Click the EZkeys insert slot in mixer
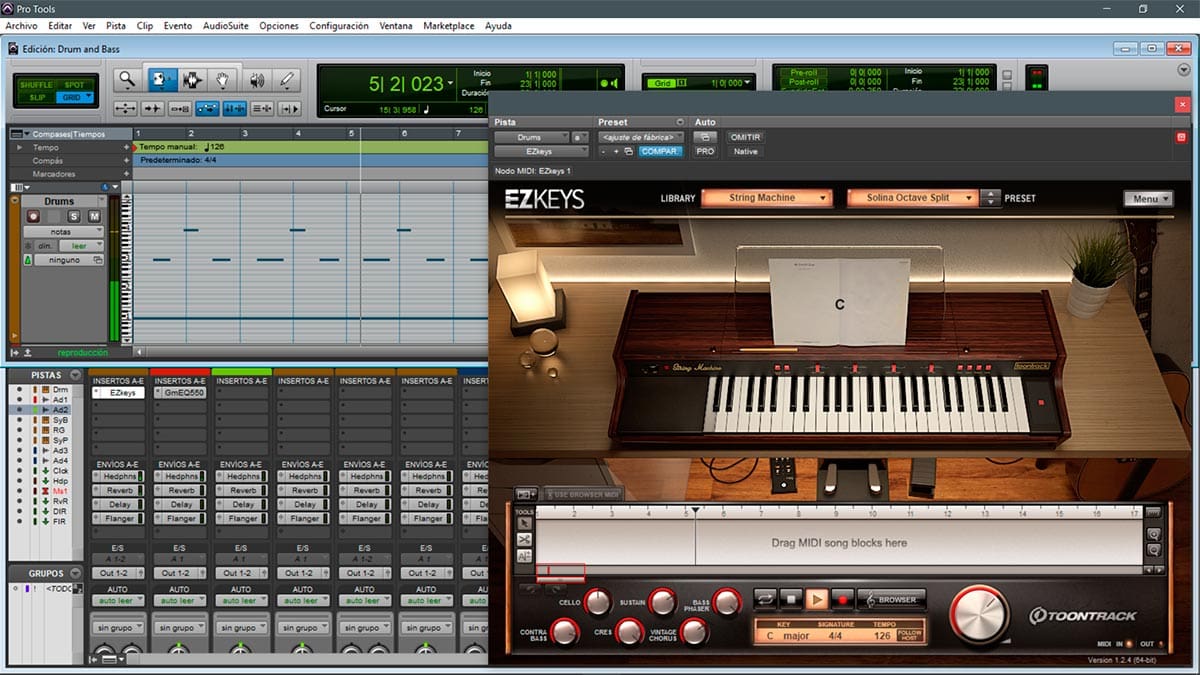Image resolution: width=1200 pixels, height=675 pixels. pos(119,394)
